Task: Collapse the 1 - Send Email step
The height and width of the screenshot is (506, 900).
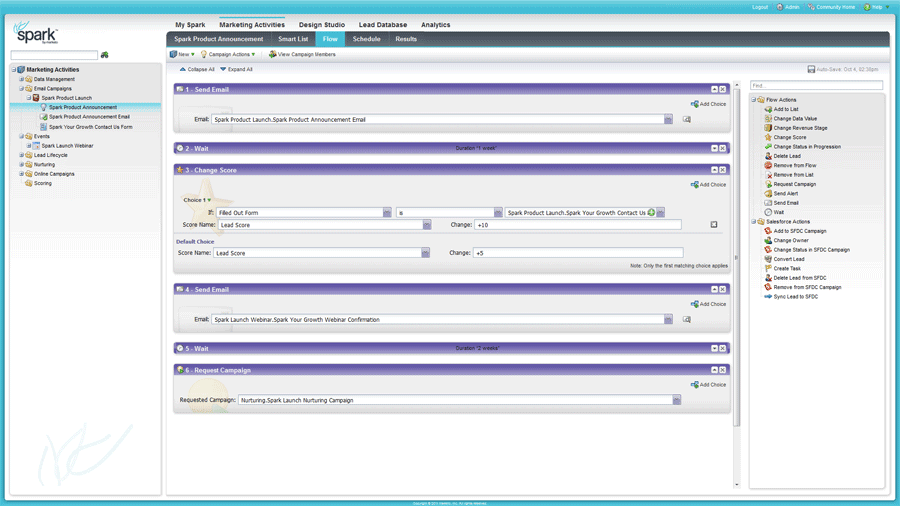Action: click(x=715, y=89)
